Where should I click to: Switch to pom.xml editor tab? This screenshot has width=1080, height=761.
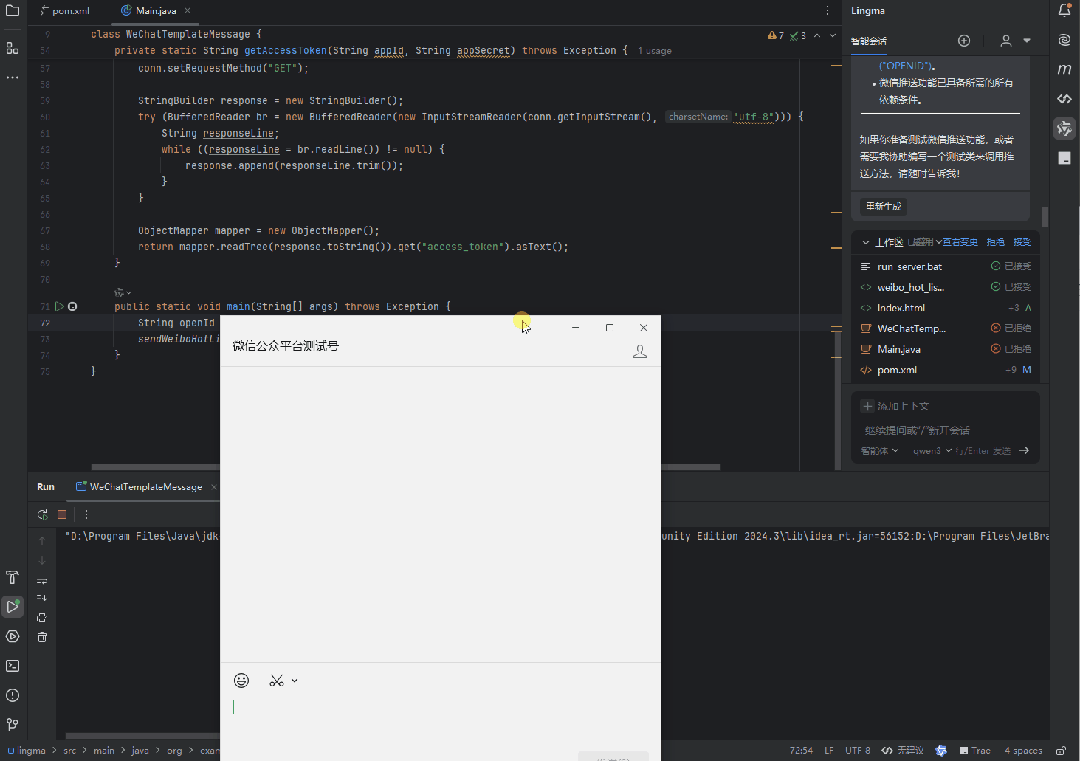(x=65, y=11)
